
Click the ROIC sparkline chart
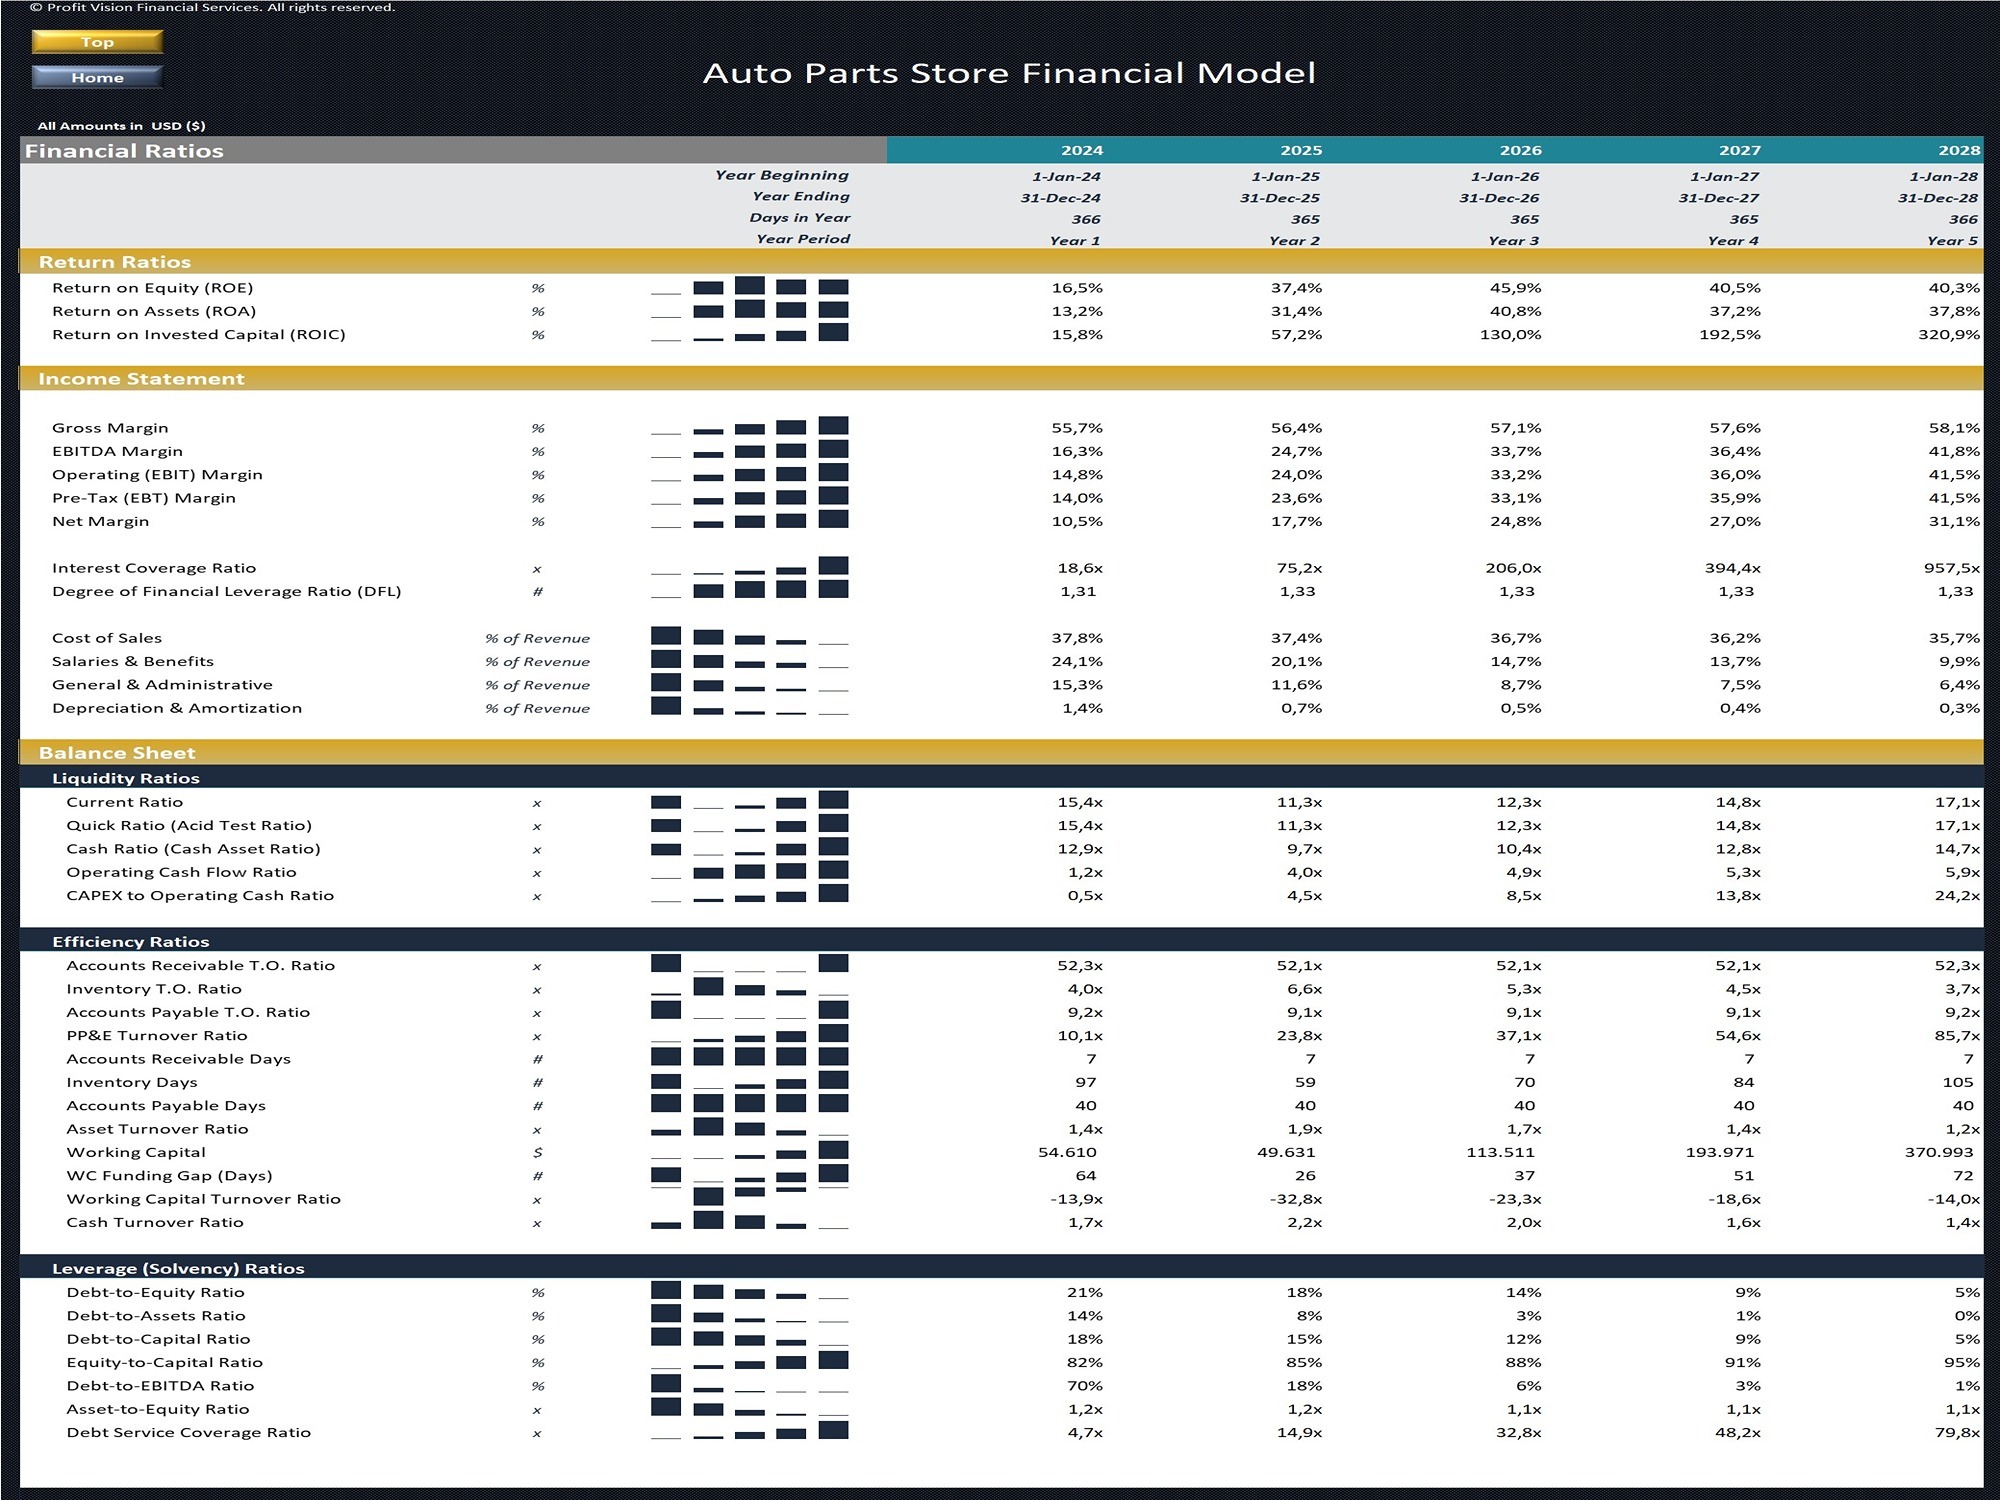pos(749,333)
